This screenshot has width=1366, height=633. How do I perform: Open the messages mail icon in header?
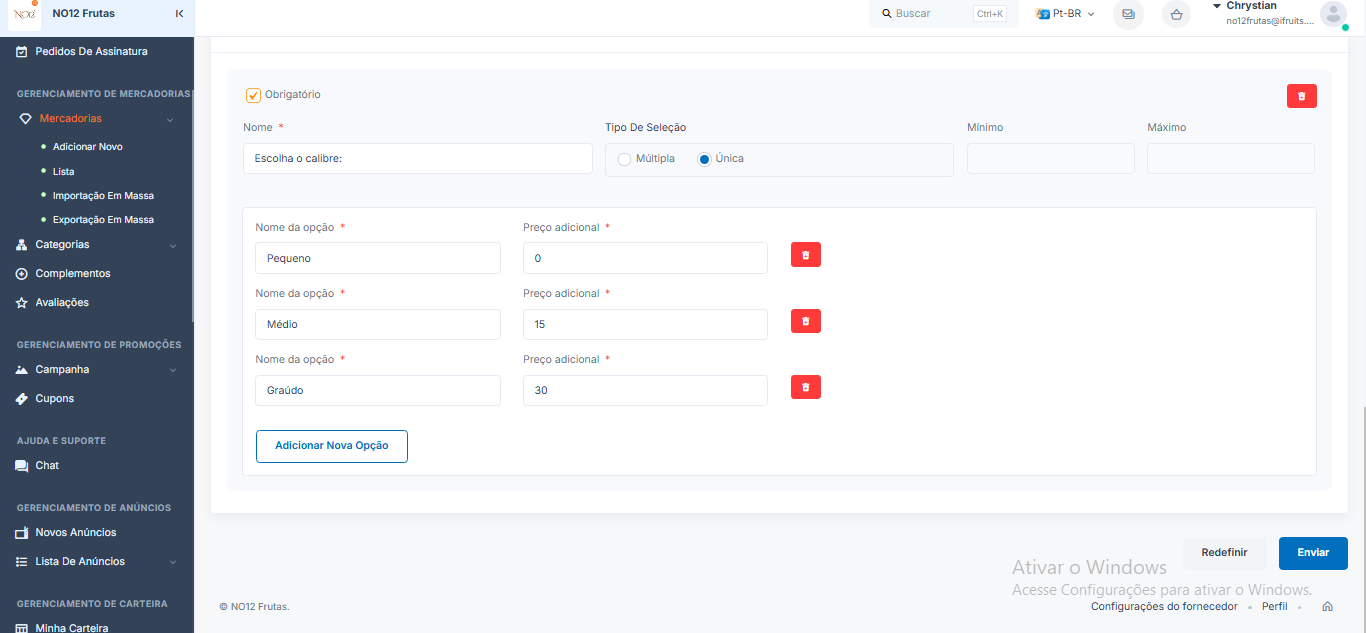[1128, 14]
